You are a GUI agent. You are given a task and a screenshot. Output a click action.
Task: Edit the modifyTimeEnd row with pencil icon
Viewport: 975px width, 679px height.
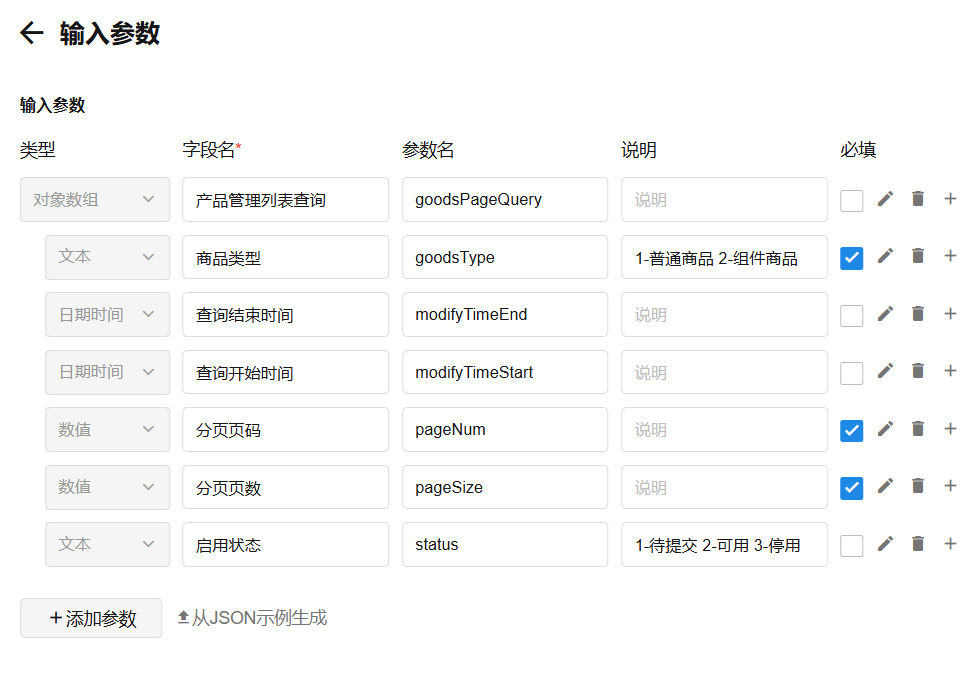coord(885,314)
